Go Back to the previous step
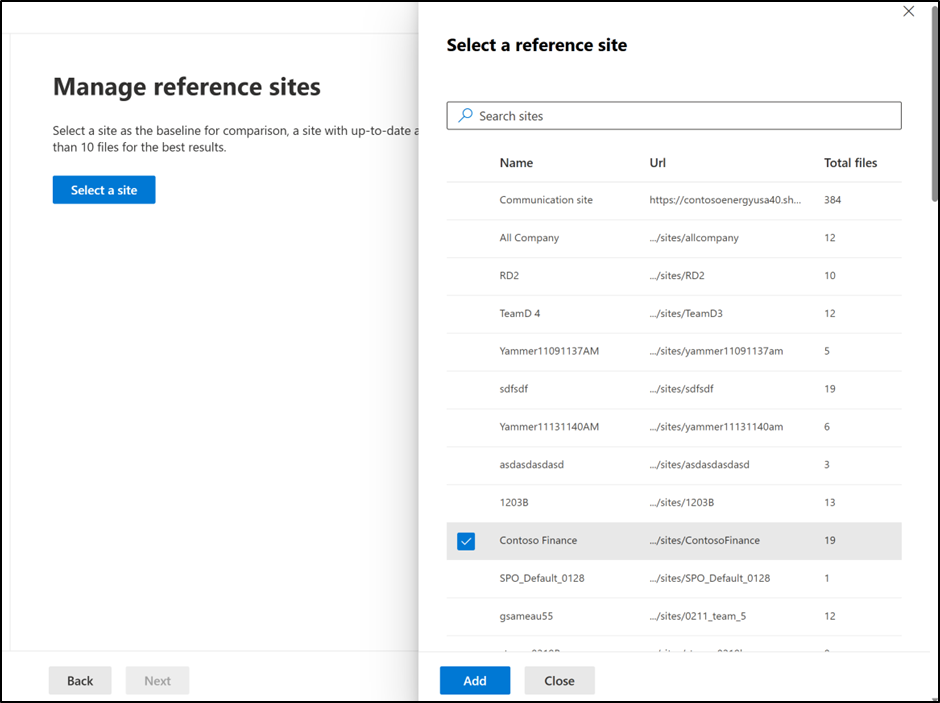Screen dimensions: 940x703 tap(80, 681)
